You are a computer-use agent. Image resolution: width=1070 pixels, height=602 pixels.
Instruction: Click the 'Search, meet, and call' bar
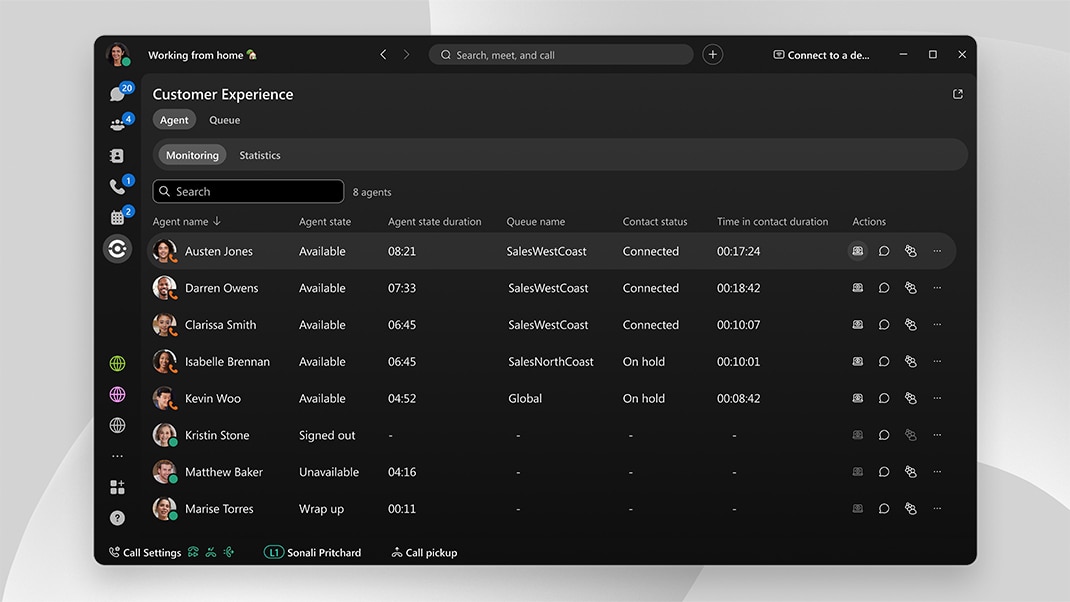(561, 55)
